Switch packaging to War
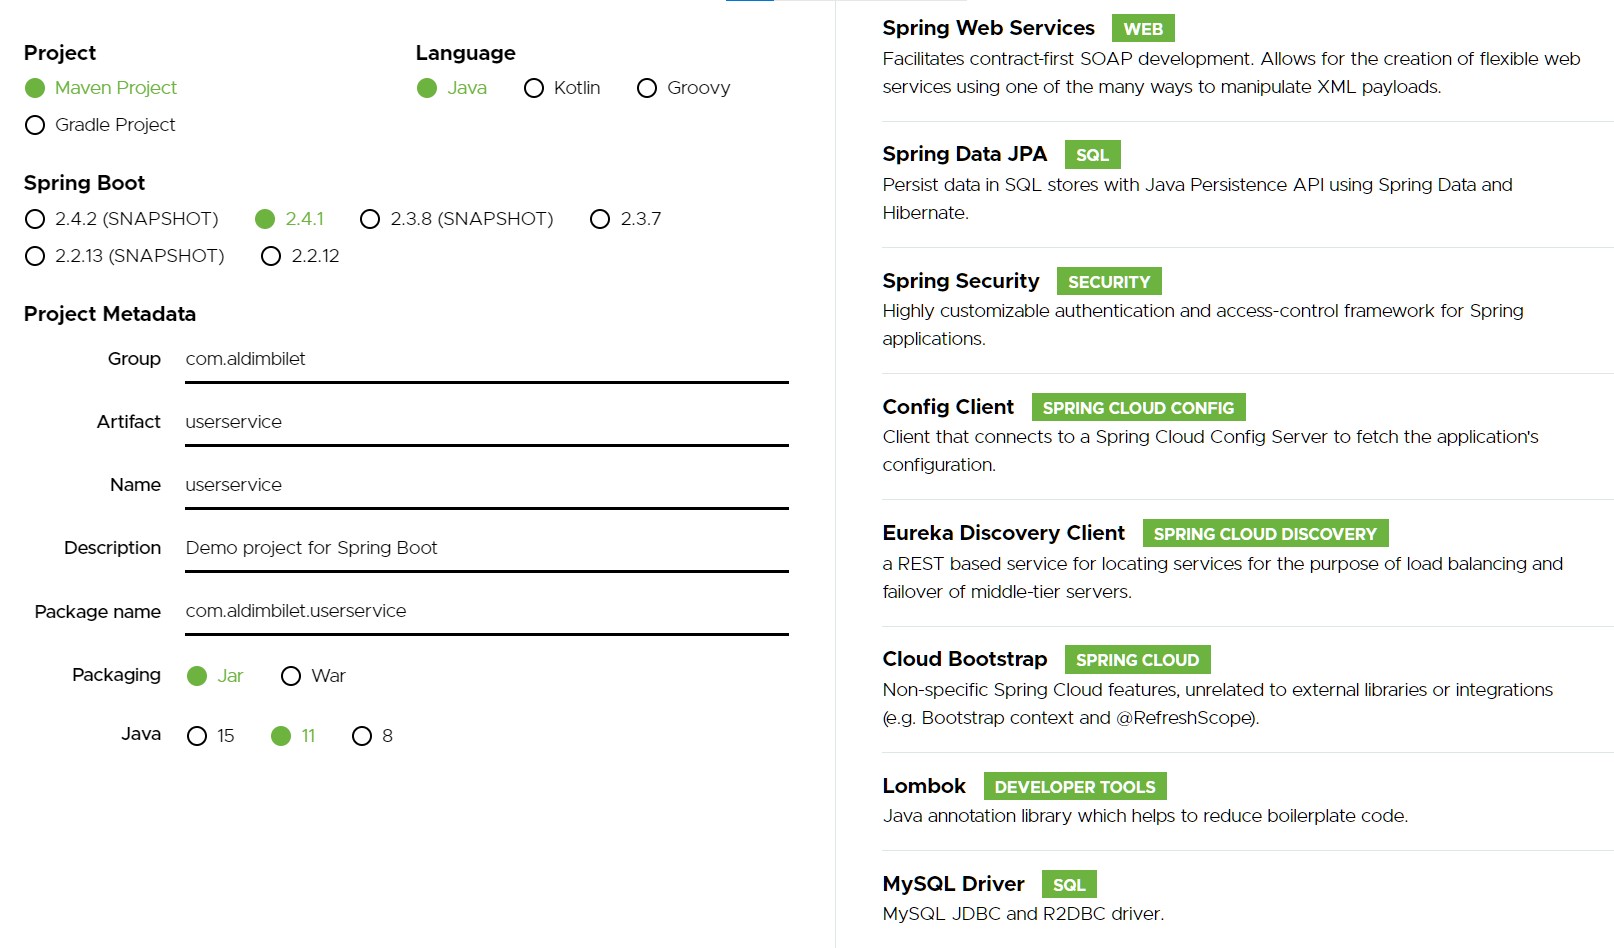This screenshot has height=948, width=1614. point(291,676)
